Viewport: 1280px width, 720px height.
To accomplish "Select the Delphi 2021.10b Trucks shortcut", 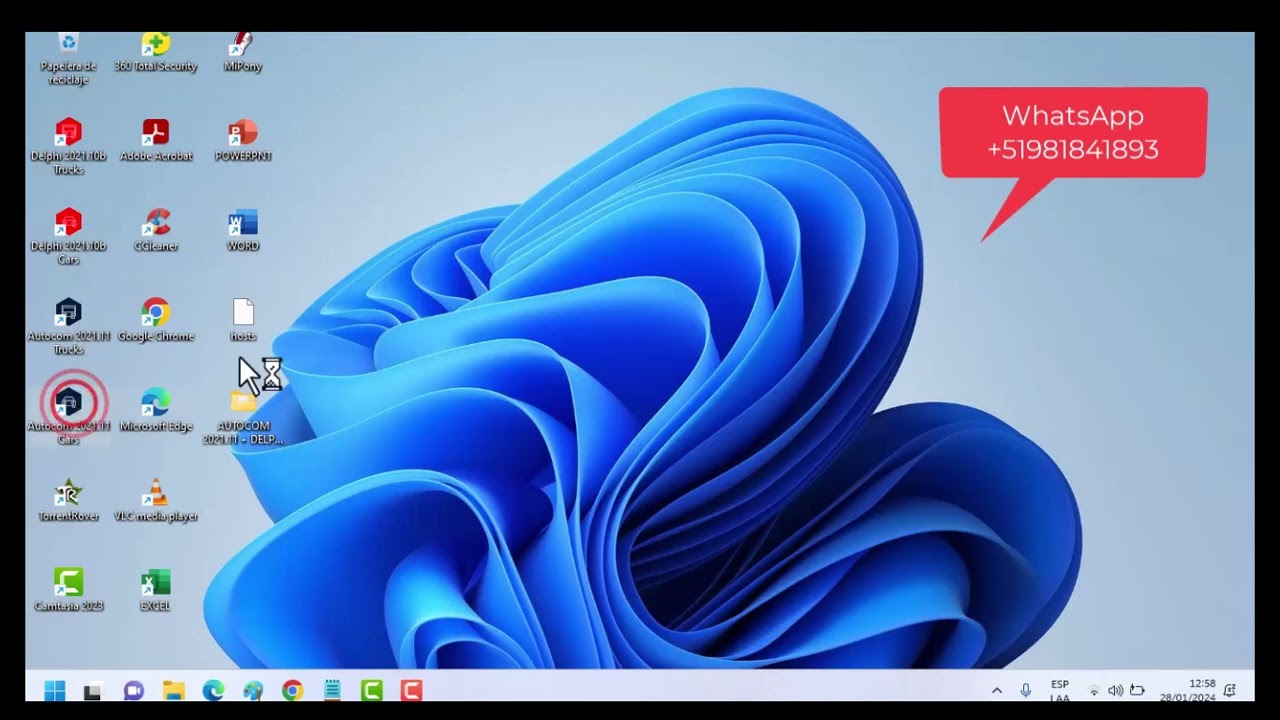I will 68,146.
